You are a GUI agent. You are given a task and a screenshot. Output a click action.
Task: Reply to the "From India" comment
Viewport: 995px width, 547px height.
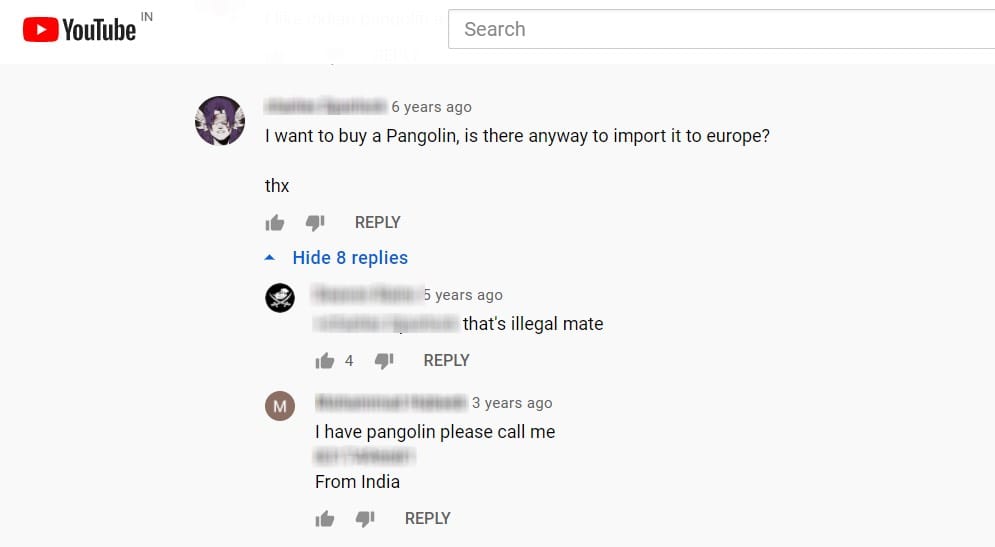(428, 518)
